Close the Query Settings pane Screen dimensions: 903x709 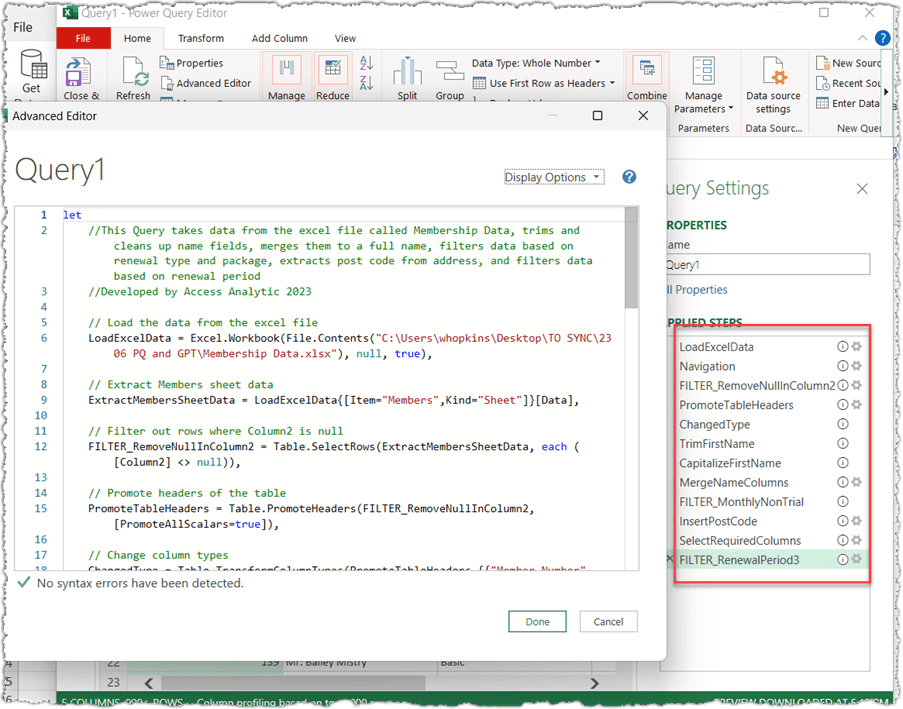point(862,189)
